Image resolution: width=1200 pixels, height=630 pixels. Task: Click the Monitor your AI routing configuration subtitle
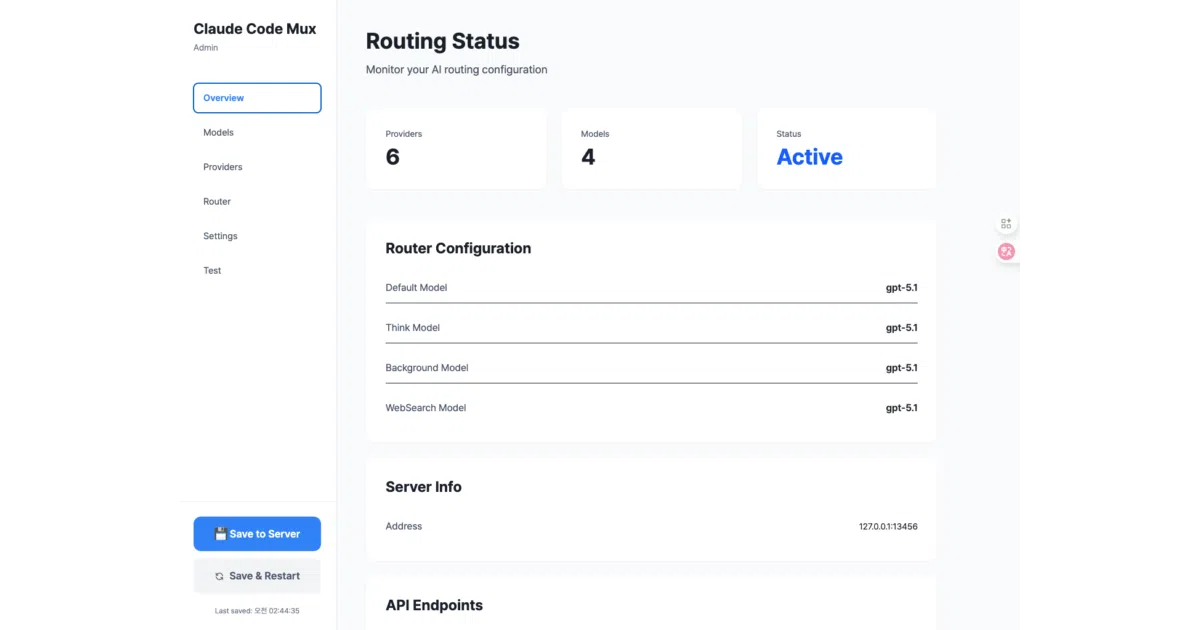(457, 70)
